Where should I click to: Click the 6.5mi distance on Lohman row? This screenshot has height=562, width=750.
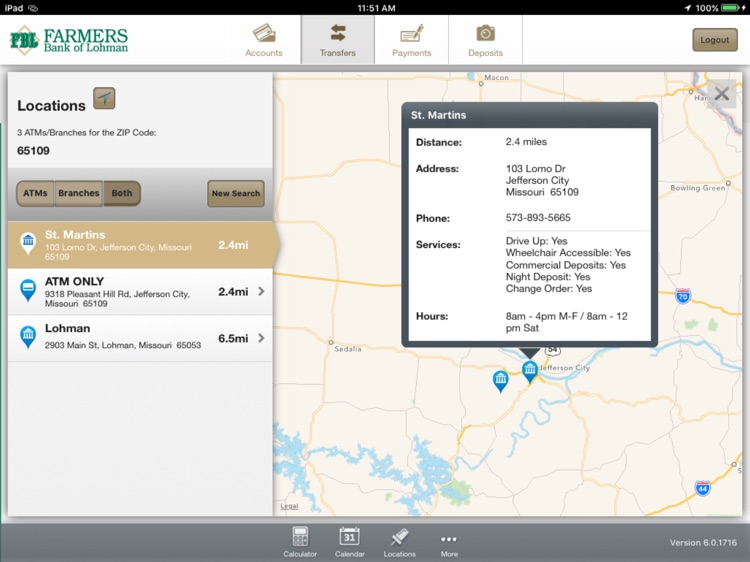233,338
